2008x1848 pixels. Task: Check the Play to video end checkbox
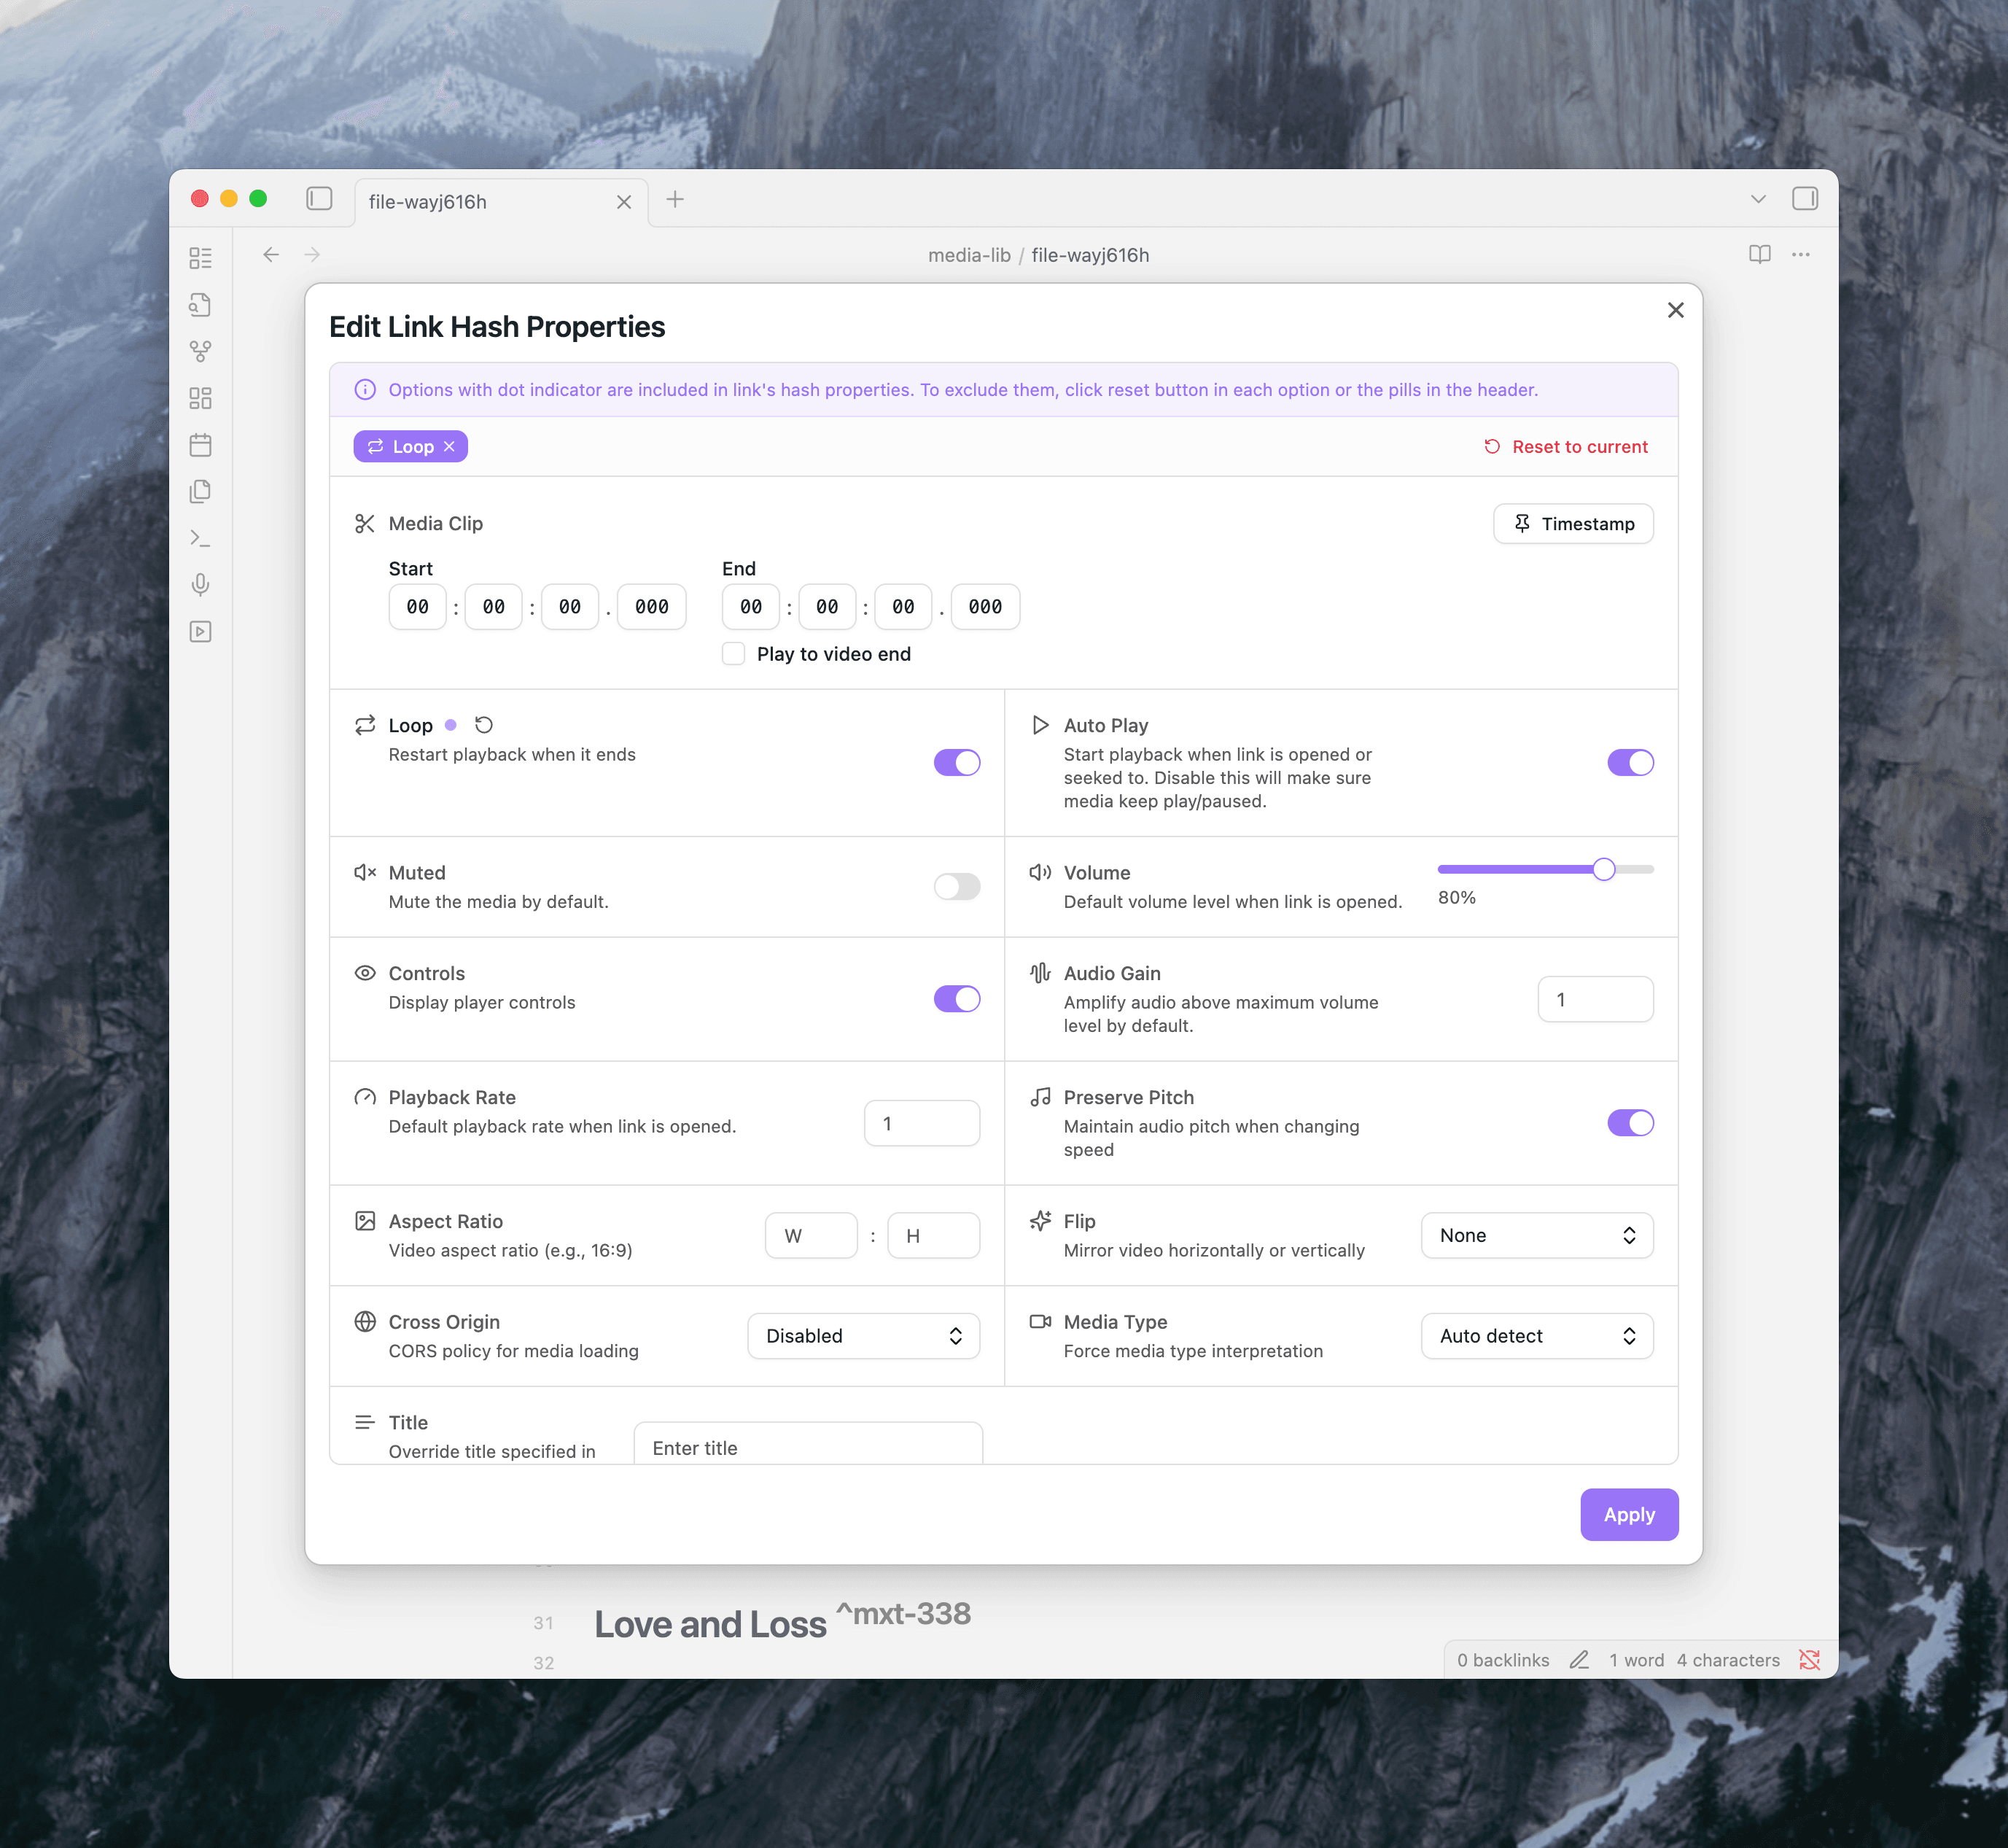coord(733,653)
